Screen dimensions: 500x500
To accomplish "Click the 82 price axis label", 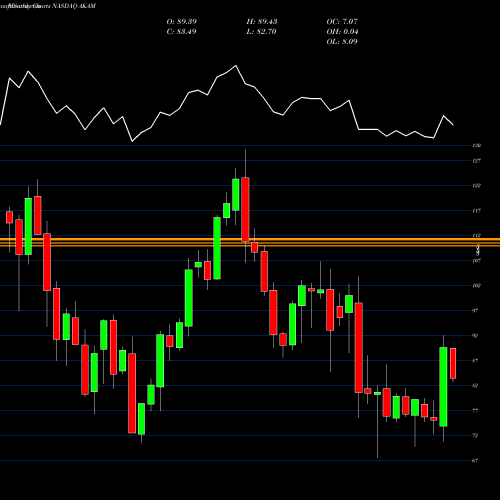I will [x=475, y=386].
